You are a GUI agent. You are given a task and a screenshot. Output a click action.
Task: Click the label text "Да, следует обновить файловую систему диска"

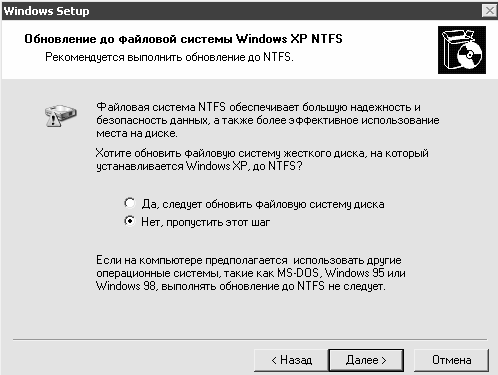(263, 204)
